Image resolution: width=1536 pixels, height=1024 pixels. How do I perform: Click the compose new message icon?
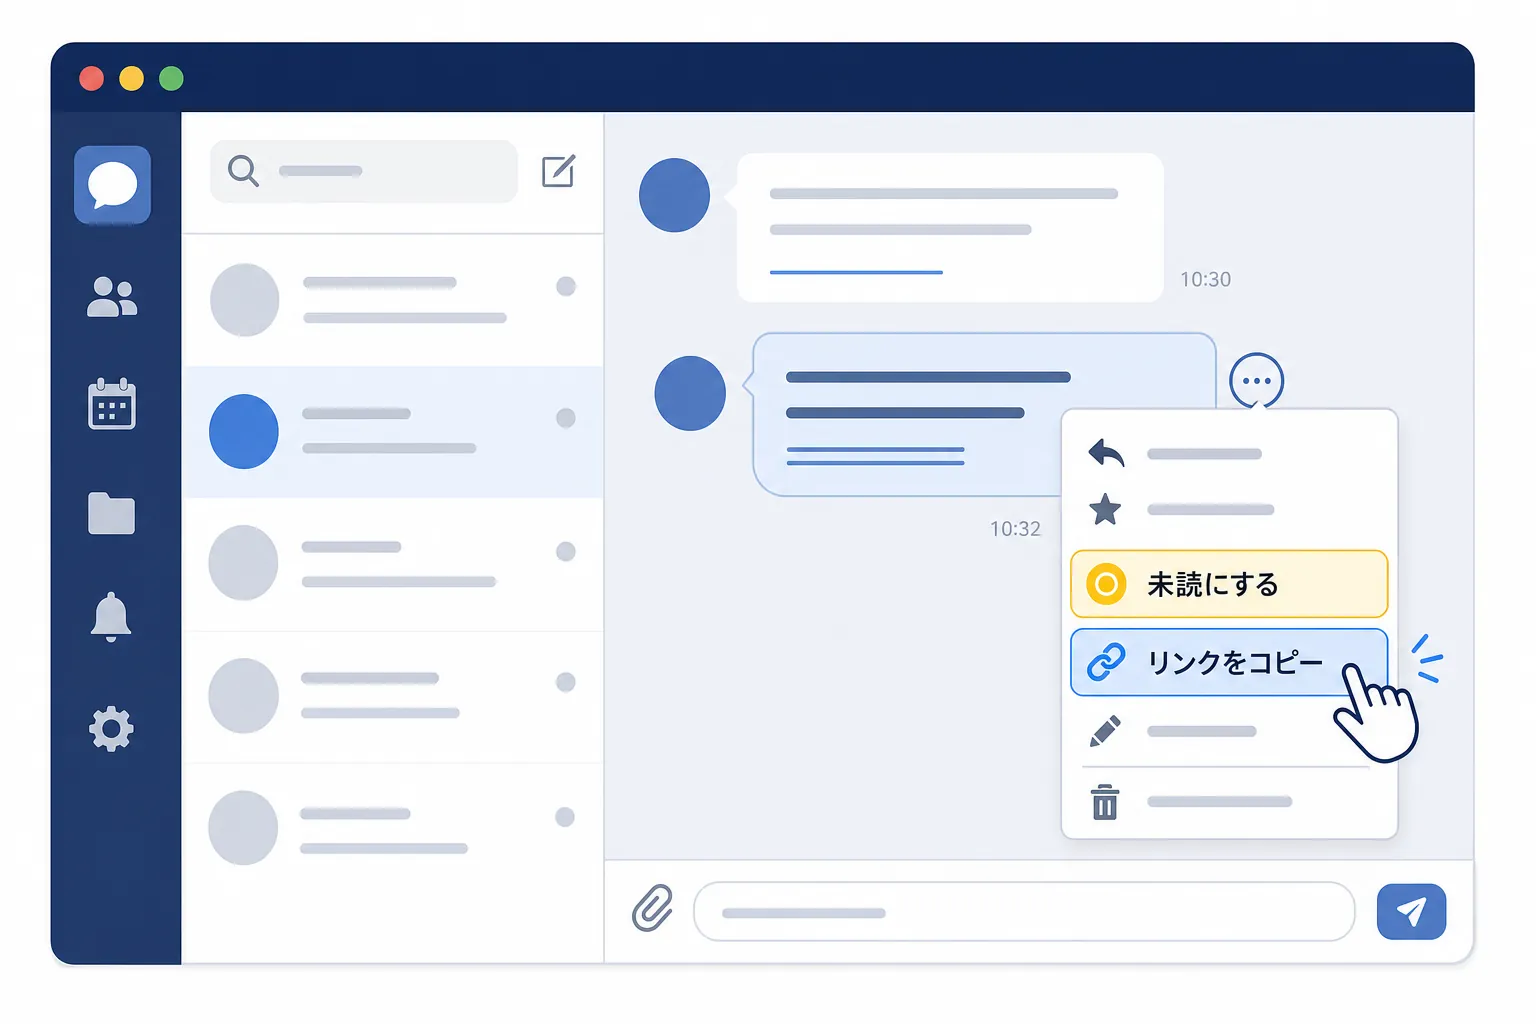point(558,171)
